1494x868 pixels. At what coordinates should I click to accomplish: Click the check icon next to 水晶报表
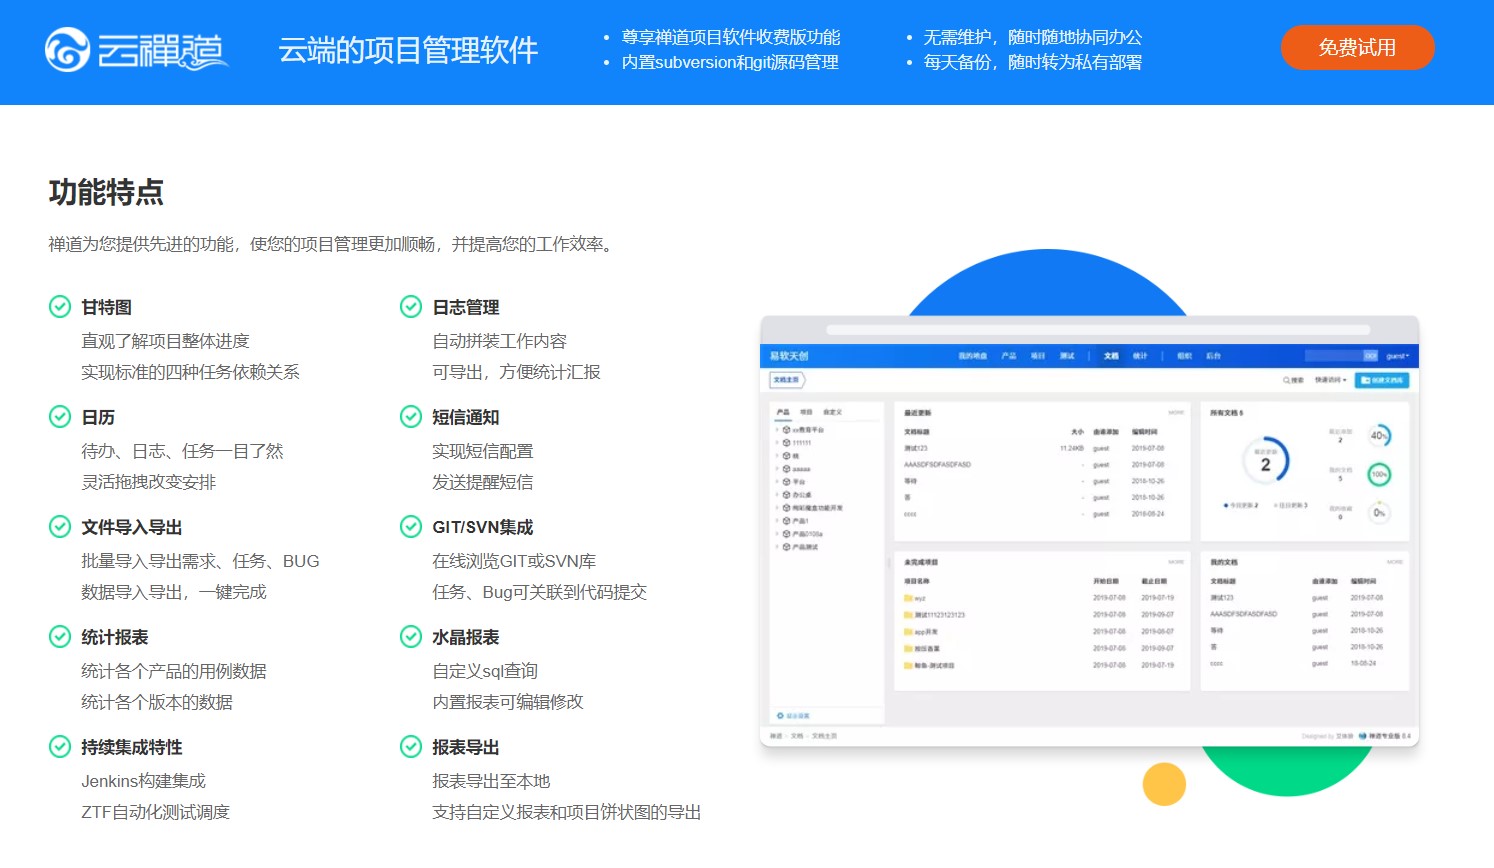pos(411,637)
